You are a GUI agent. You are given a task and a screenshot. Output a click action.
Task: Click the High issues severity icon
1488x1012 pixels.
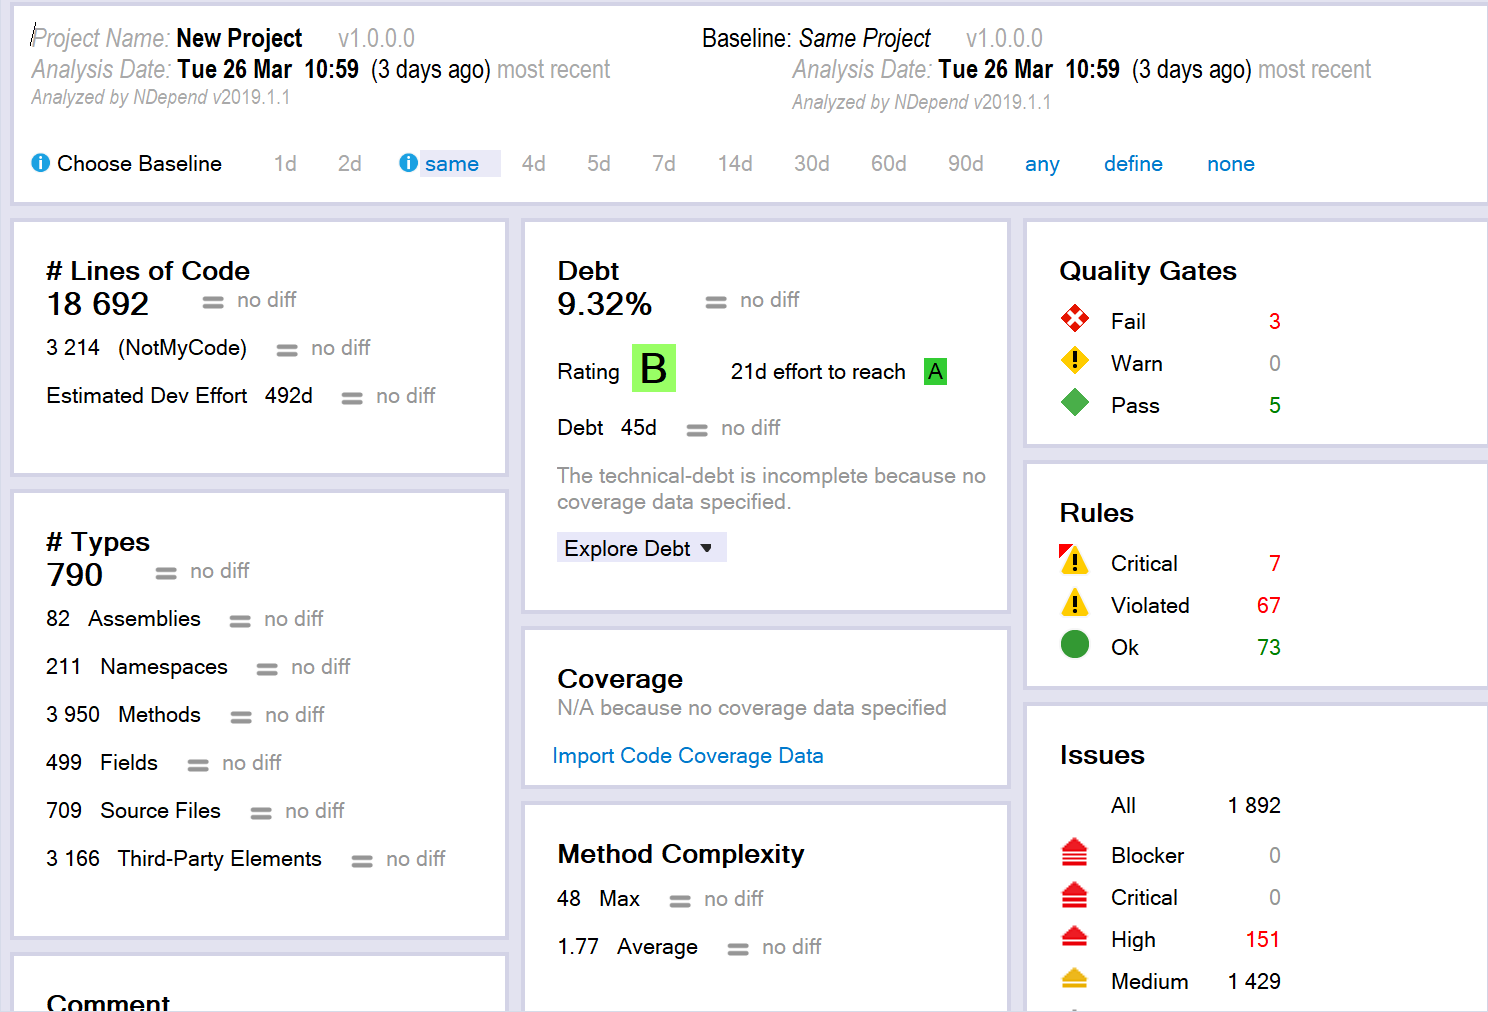click(x=1074, y=936)
